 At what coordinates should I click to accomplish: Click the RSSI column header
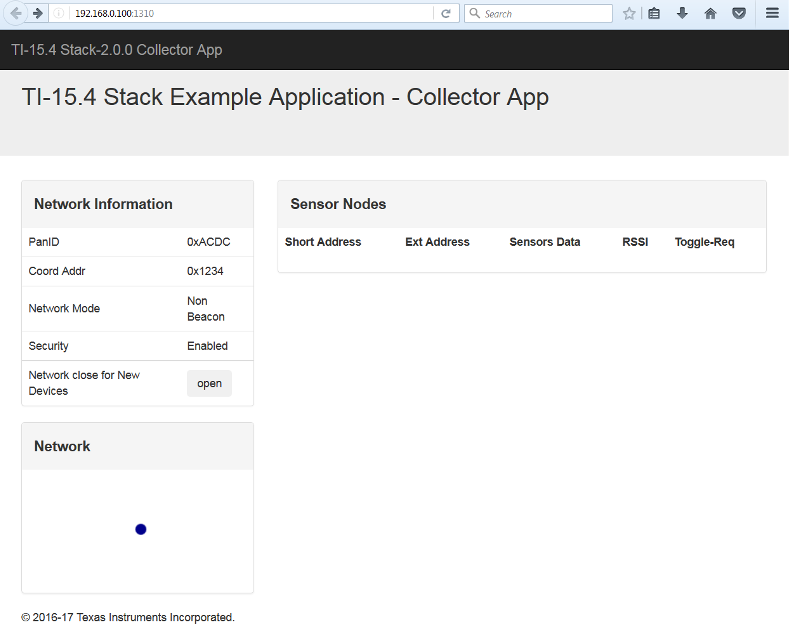(x=635, y=242)
